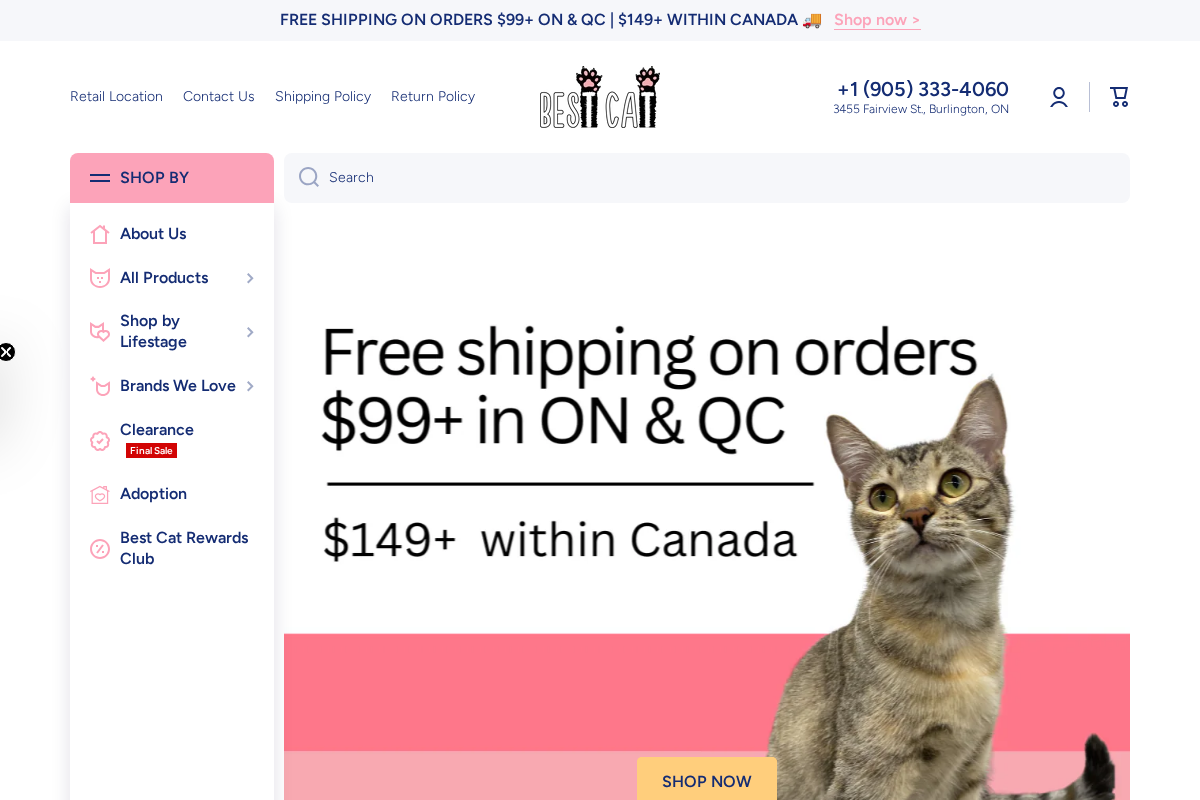Click the Adoption gift-box icon

coord(100,494)
